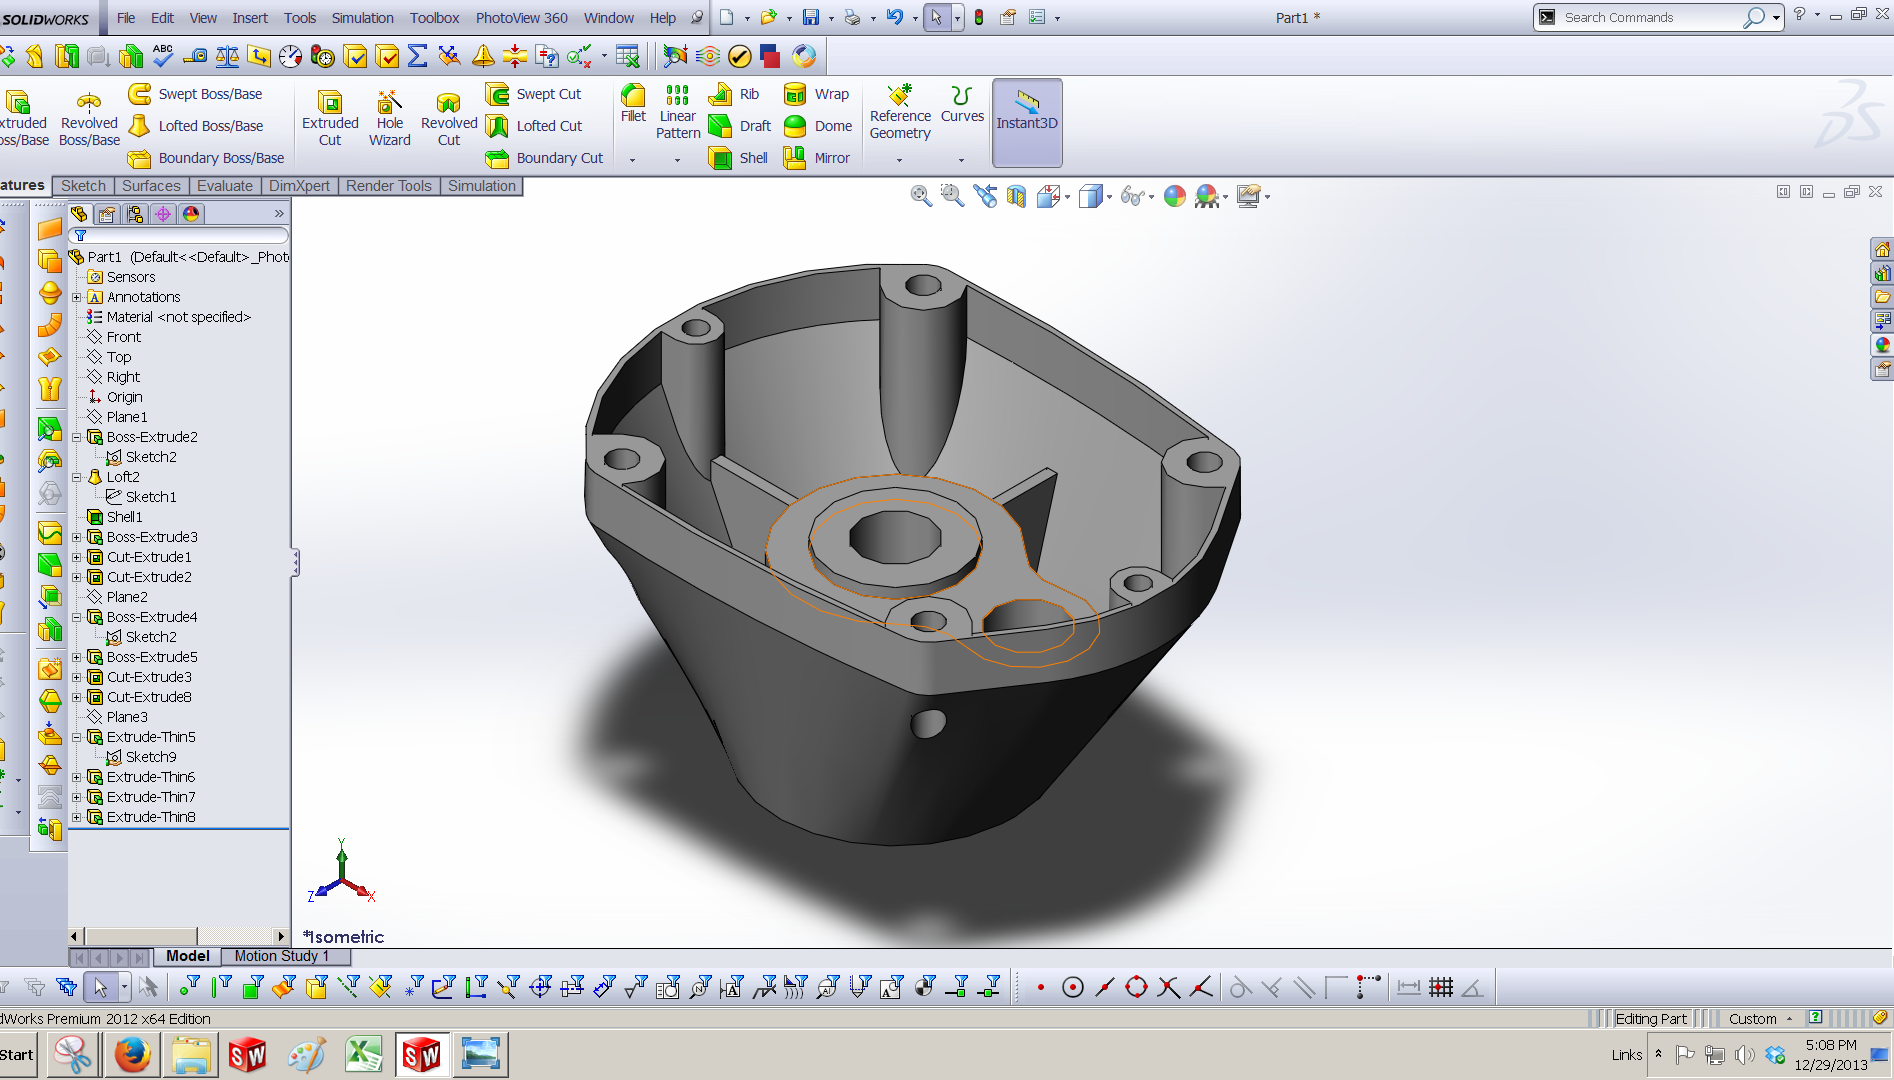This screenshot has height=1080, width=1894.
Task: Click the Swept Cut button
Action: click(534, 94)
